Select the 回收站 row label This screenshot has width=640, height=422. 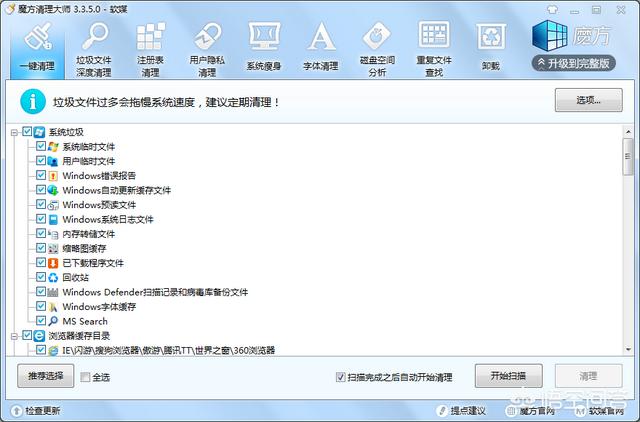pos(76,278)
